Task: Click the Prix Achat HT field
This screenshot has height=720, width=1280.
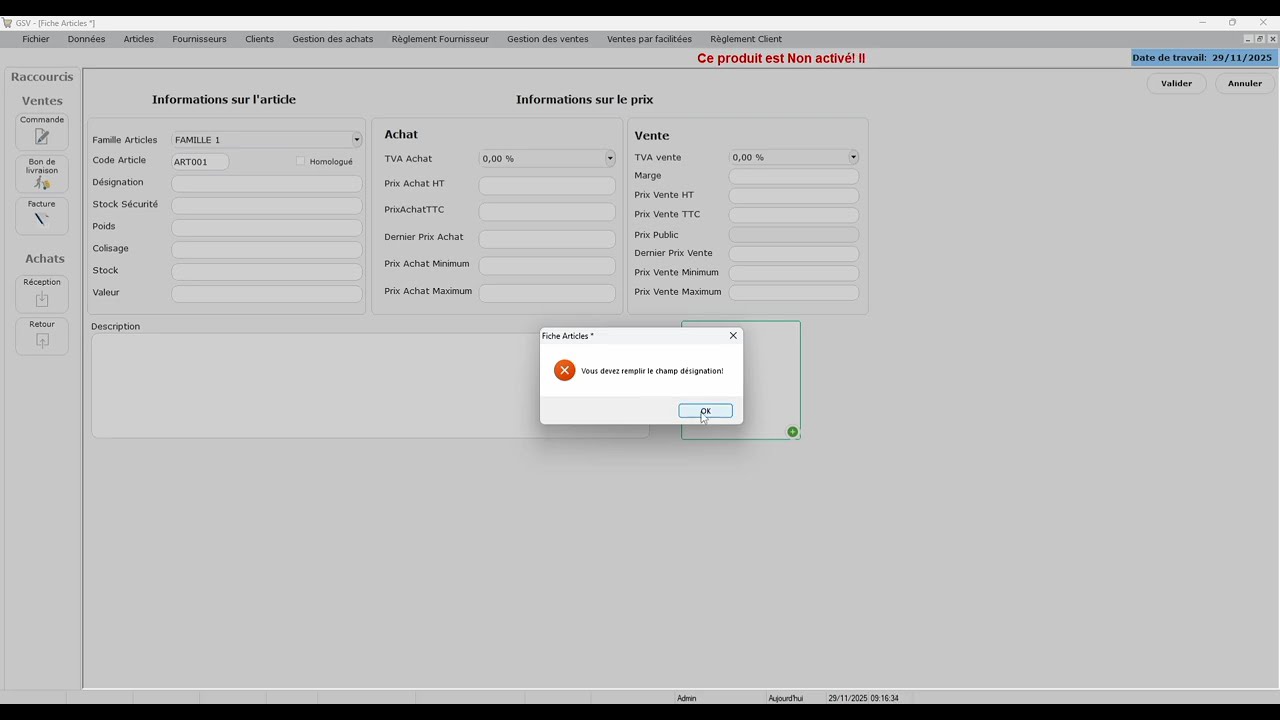Action: 547,185
